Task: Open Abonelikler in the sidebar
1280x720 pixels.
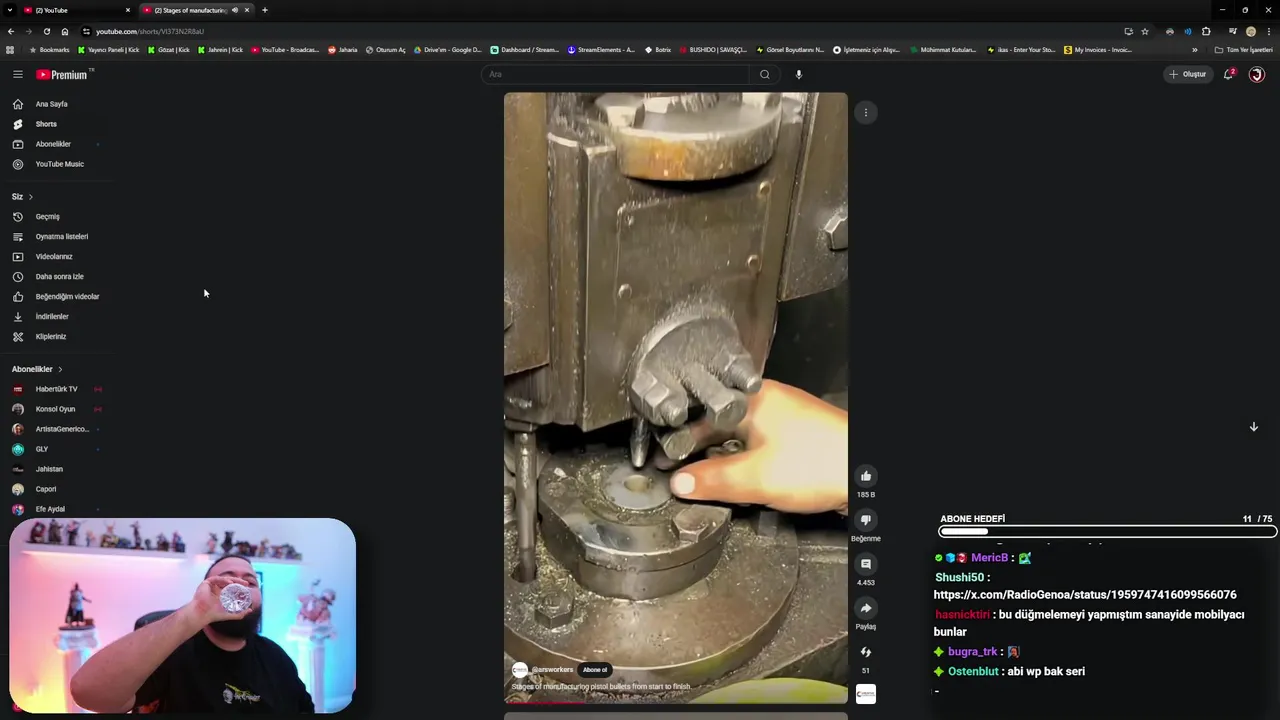Action: click(x=53, y=144)
